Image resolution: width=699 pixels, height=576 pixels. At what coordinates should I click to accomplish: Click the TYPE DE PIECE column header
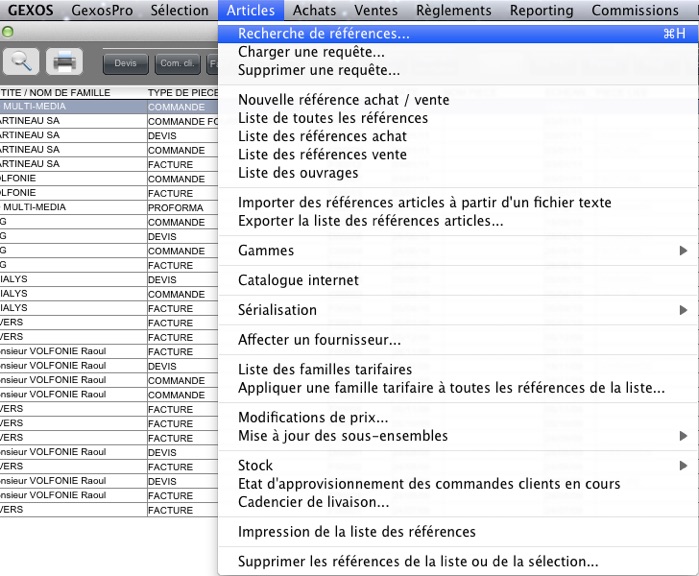click(x=183, y=93)
